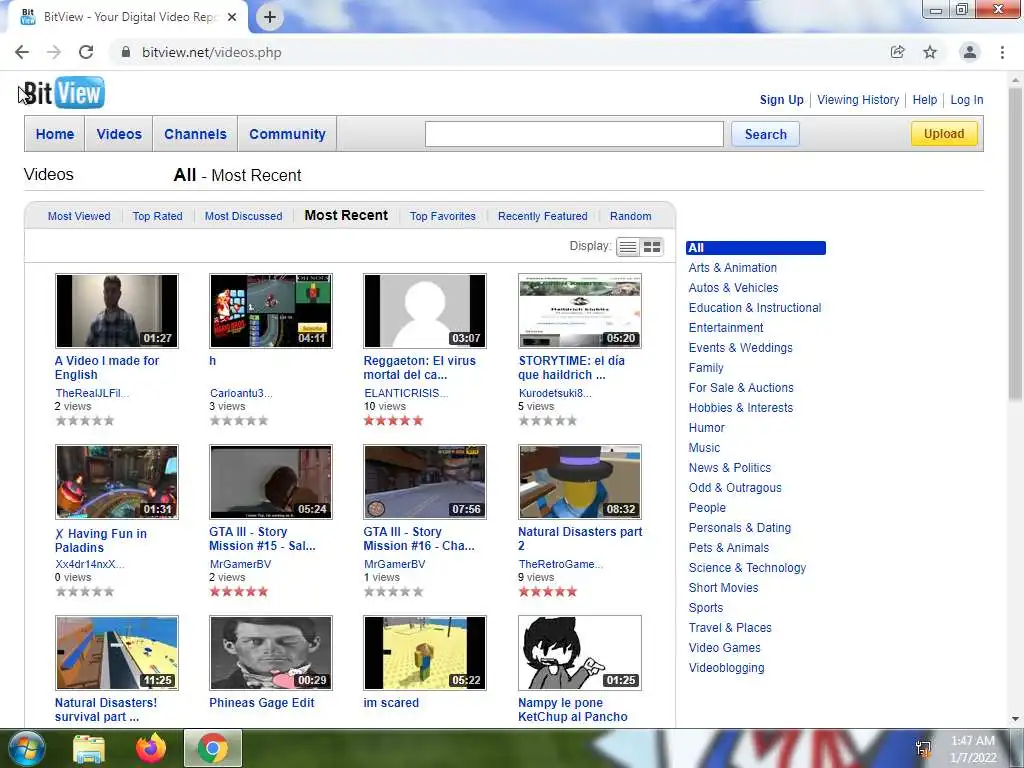Open a new browser tab with plus icon
This screenshot has height=768, width=1024.
pyautogui.click(x=270, y=17)
